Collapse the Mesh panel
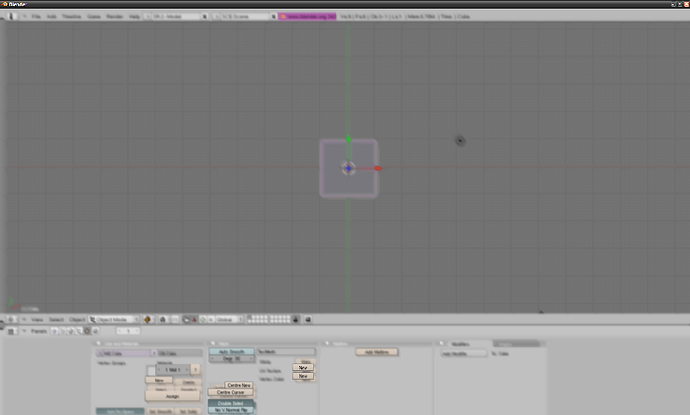This screenshot has height=415, width=690. (x=213, y=344)
